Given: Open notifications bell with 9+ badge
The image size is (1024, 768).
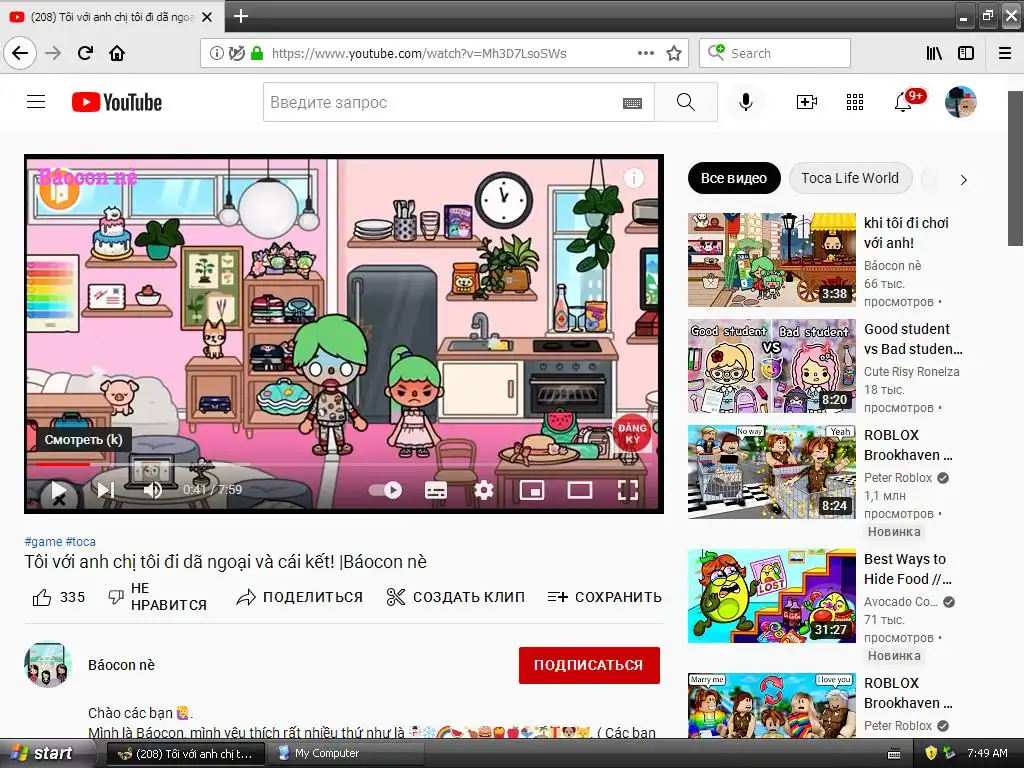Looking at the screenshot, I should coord(906,101).
